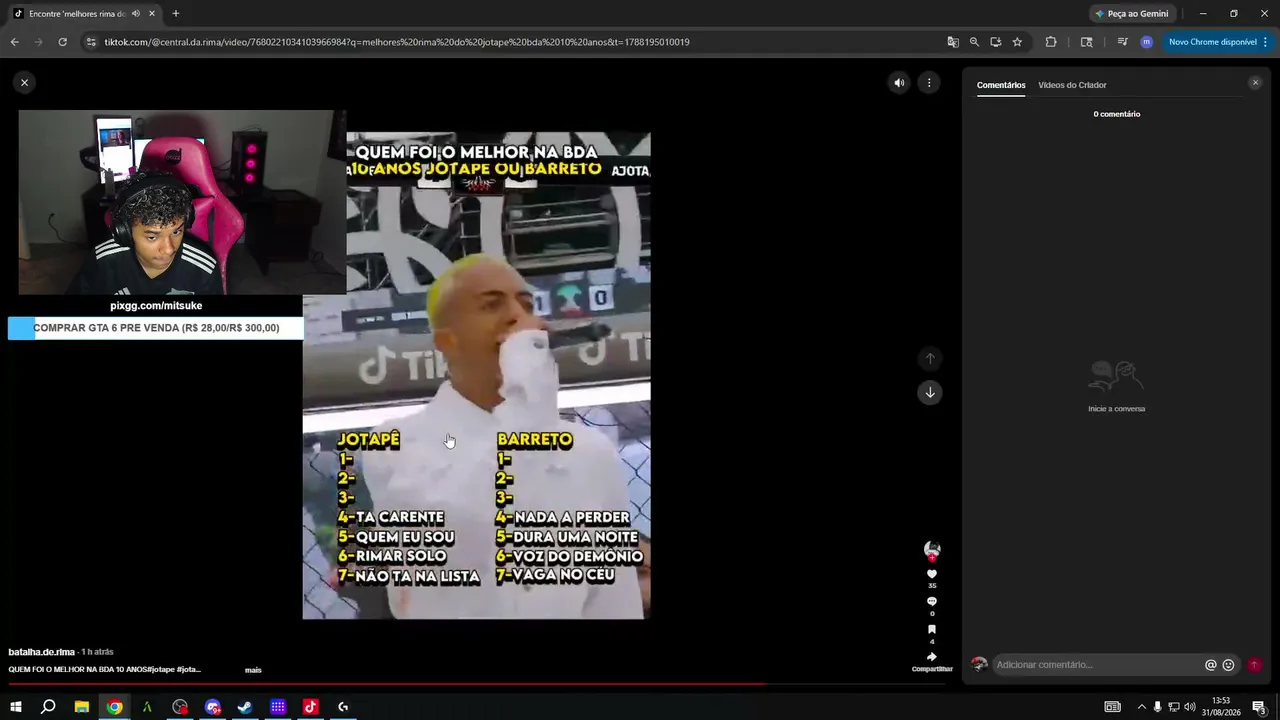Open Steam from the taskbar
Viewport: 1280px width, 720px height.
tap(245, 707)
